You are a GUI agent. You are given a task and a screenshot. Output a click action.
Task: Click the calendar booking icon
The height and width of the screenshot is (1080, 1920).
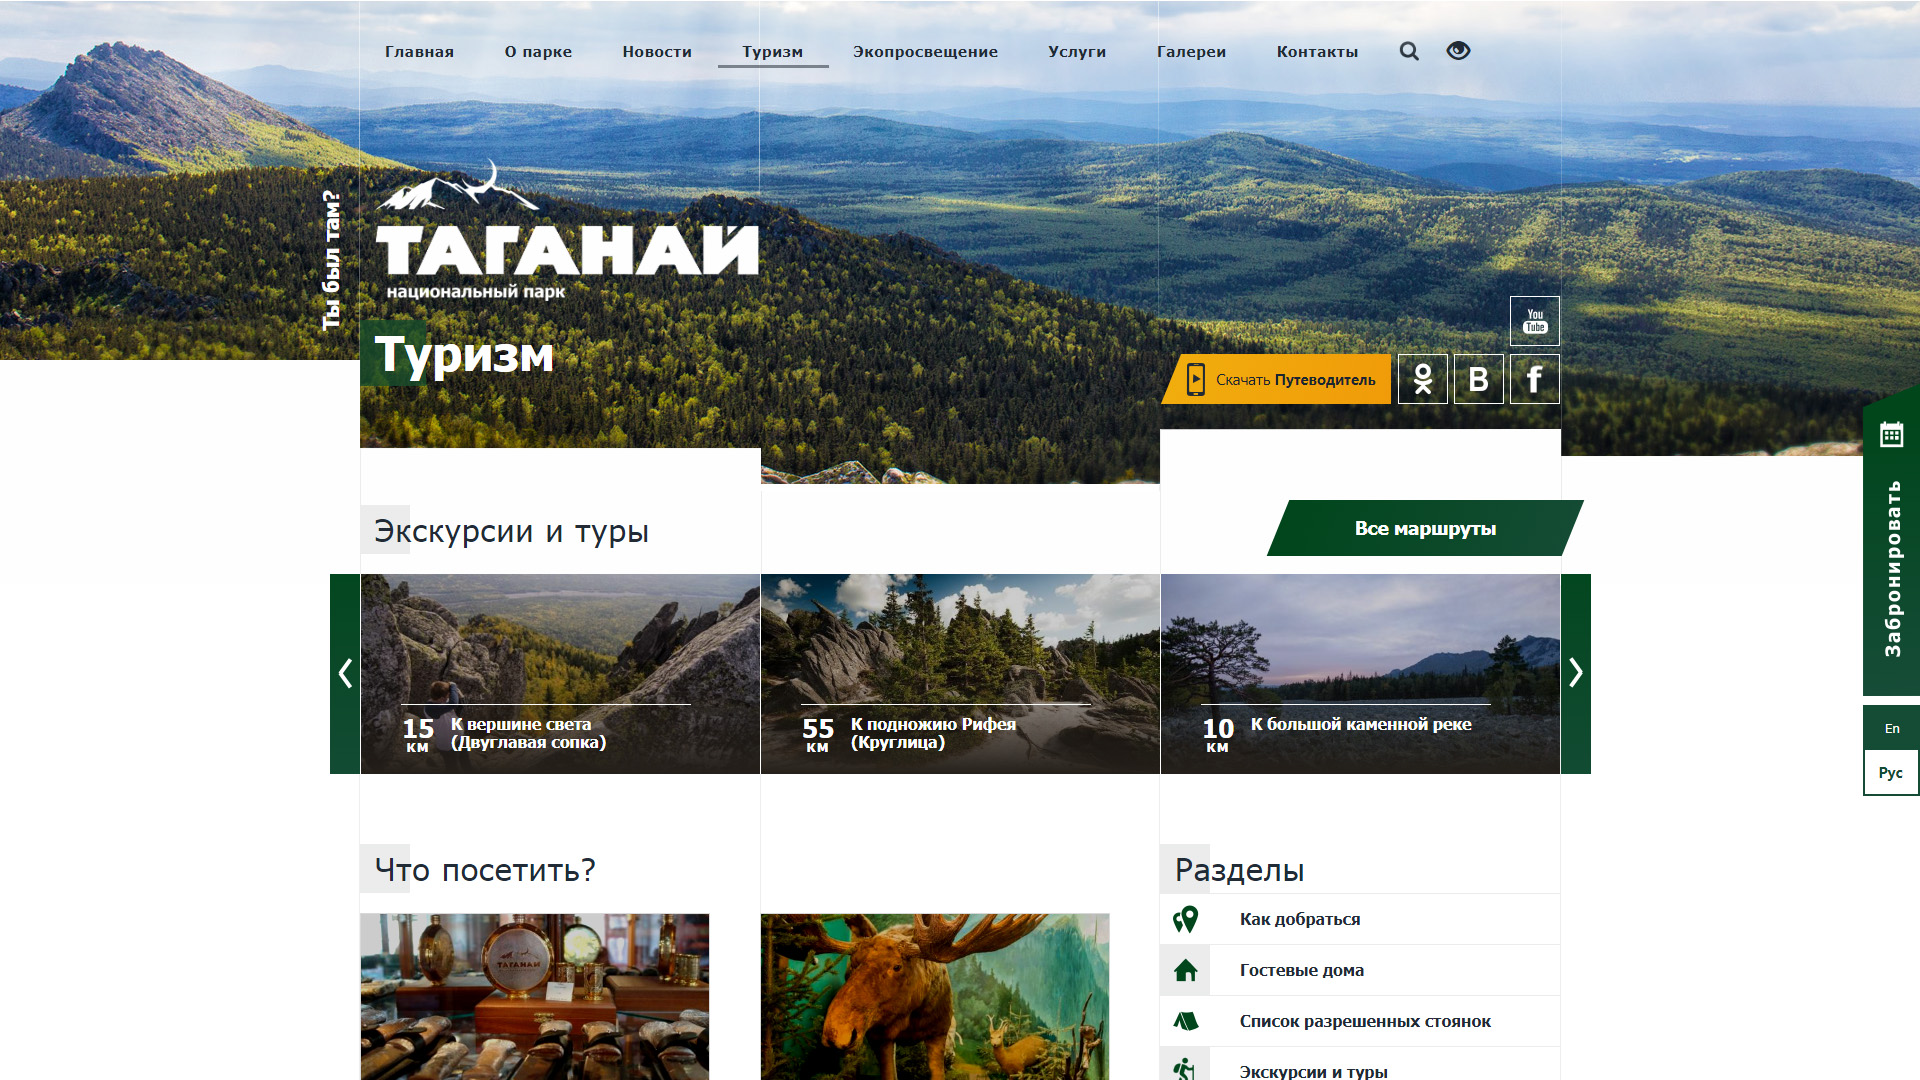click(1891, 434)
